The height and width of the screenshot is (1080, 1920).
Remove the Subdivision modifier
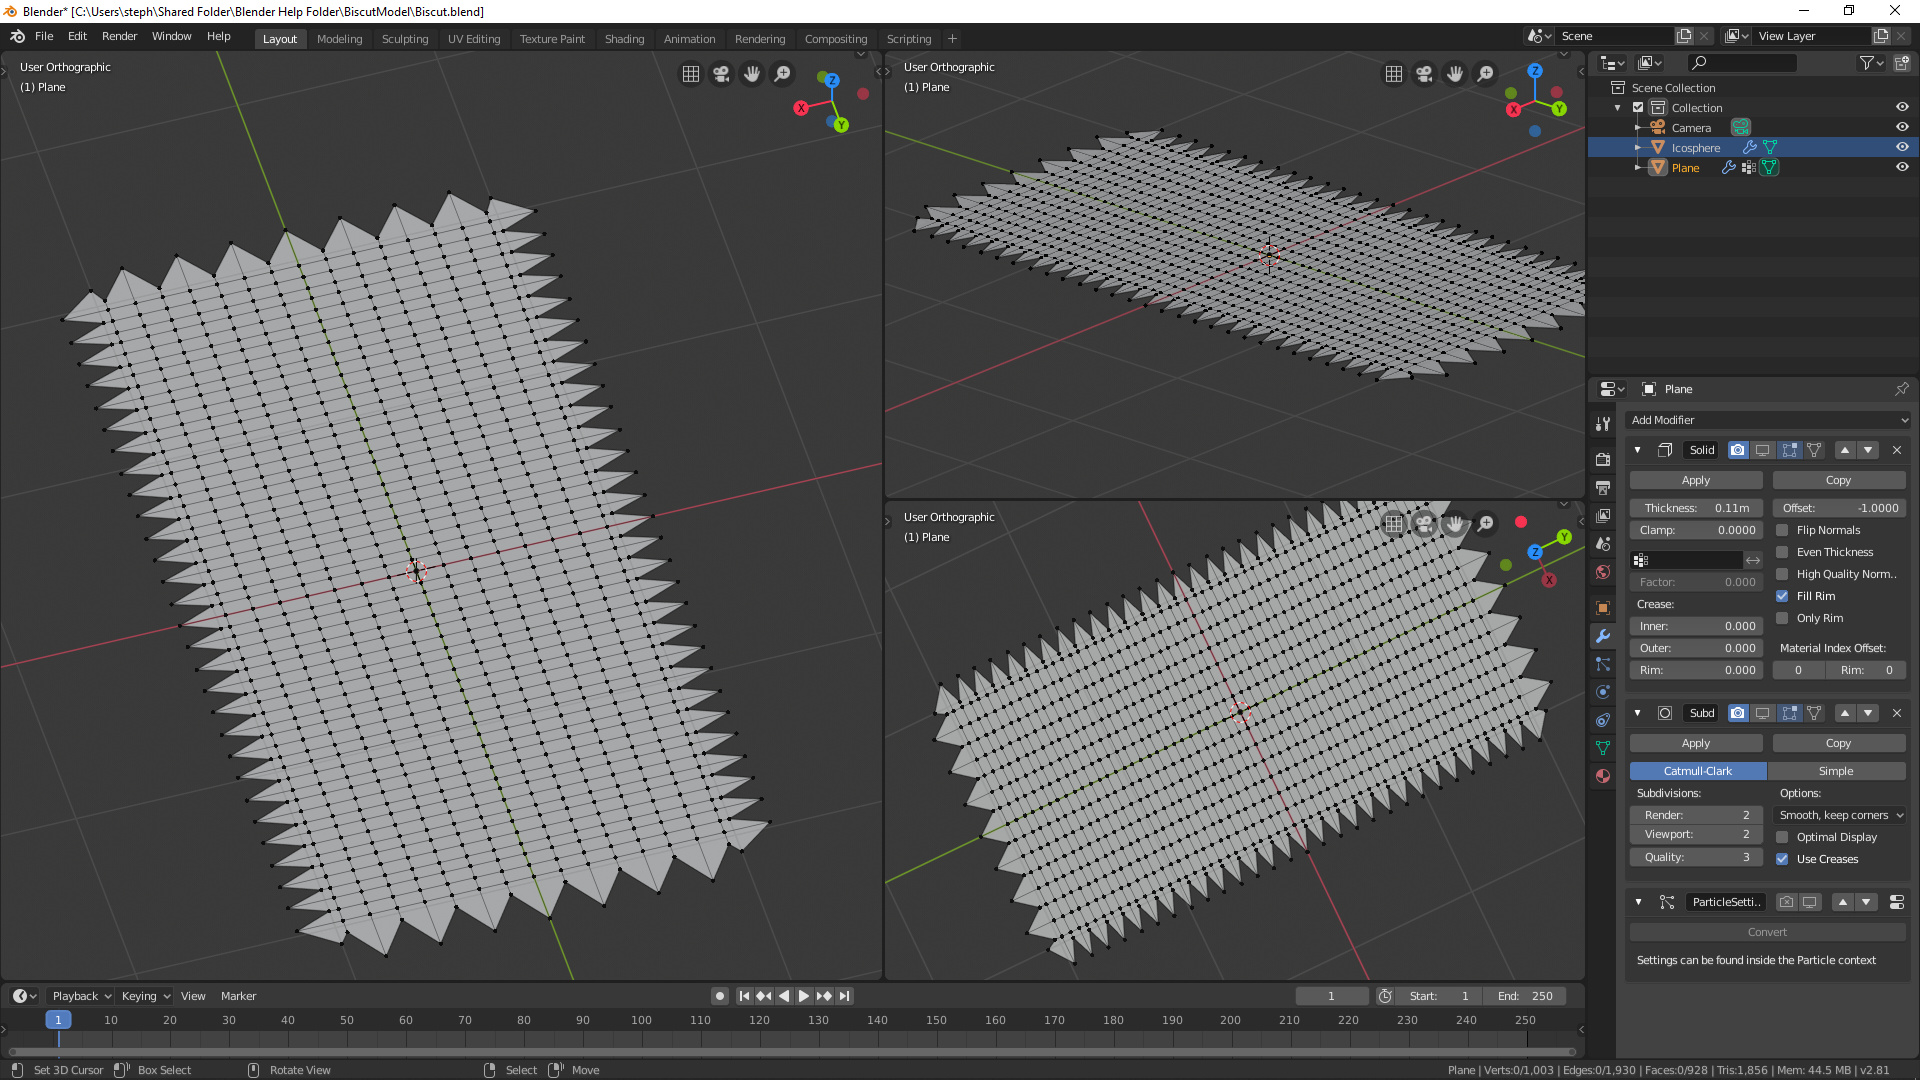pyautogui.click(x=1897, y=713)
